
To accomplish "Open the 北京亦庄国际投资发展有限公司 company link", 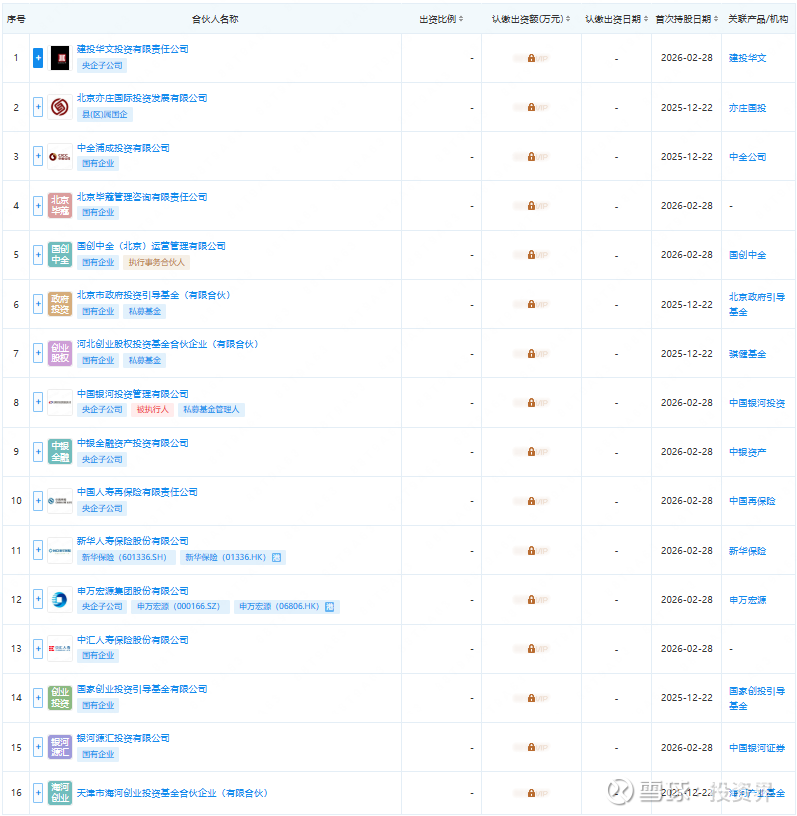I will pos(142,98).
